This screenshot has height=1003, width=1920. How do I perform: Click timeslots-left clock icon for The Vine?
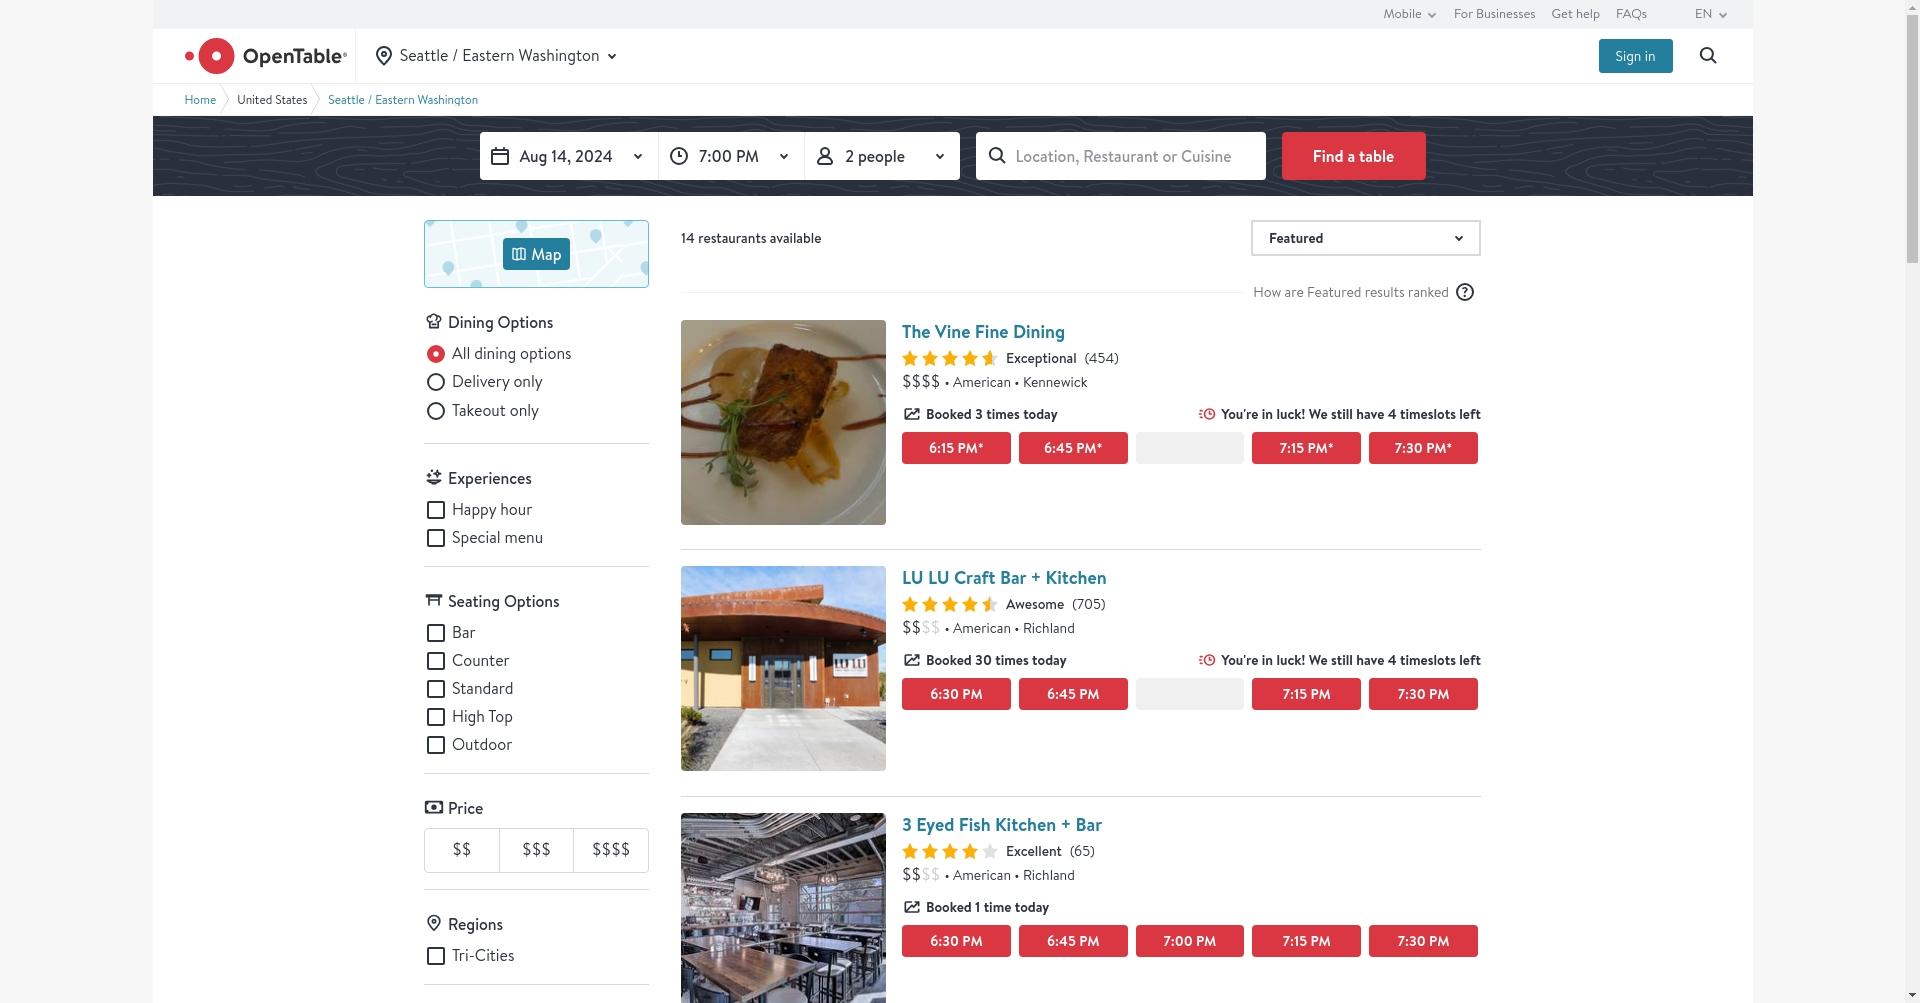point(1207,414)
